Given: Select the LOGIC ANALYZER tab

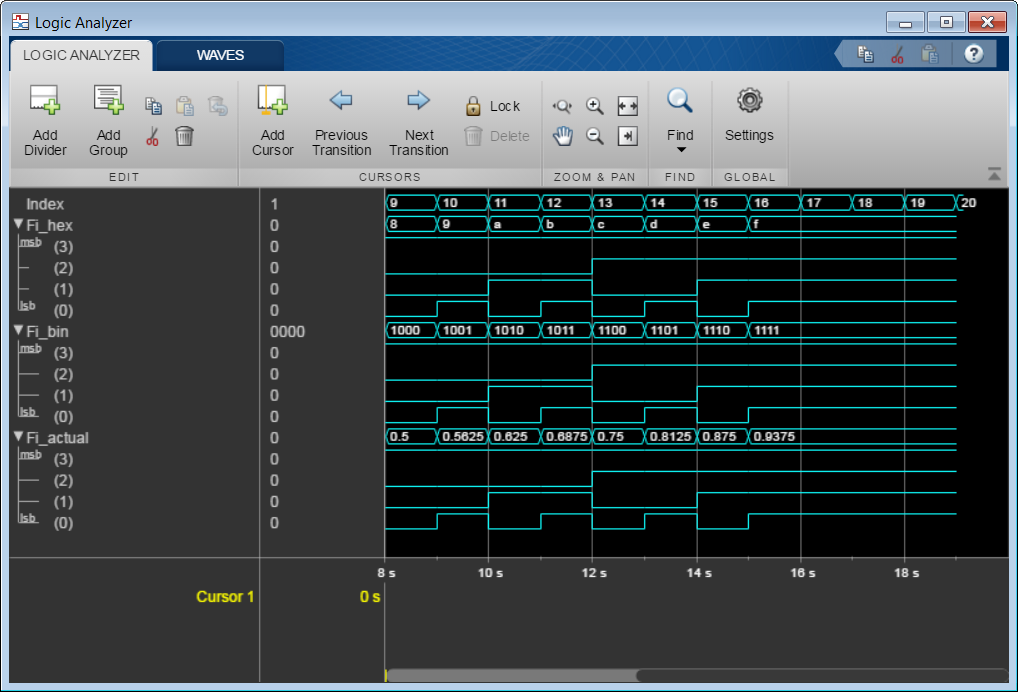Looking at the screenshot, I should coord(81,55).
